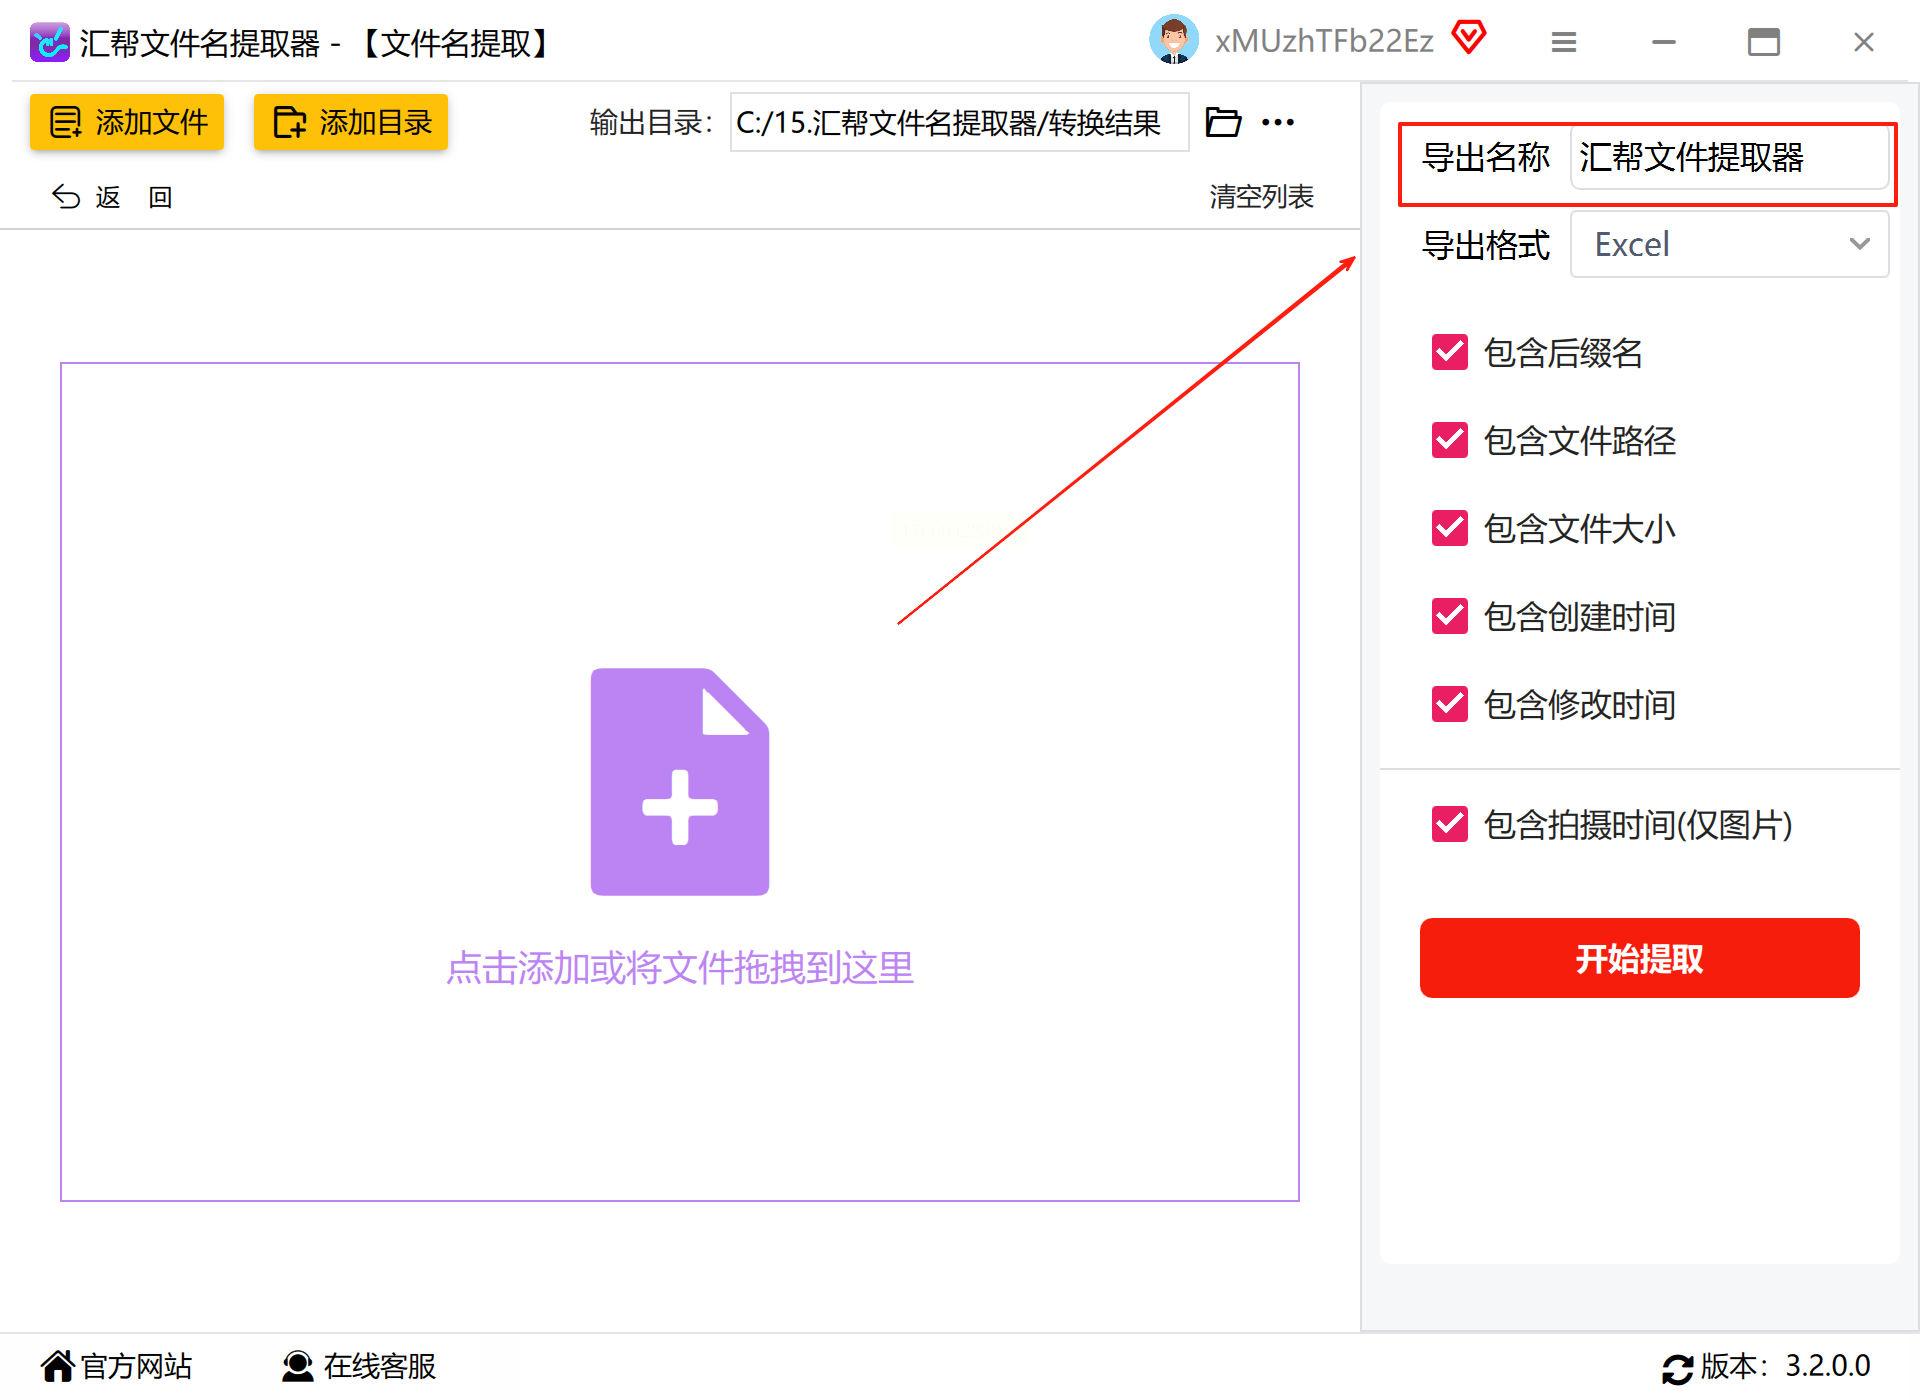
Task: Click the 导出名称 text input field
Action: pos(1728,158)
